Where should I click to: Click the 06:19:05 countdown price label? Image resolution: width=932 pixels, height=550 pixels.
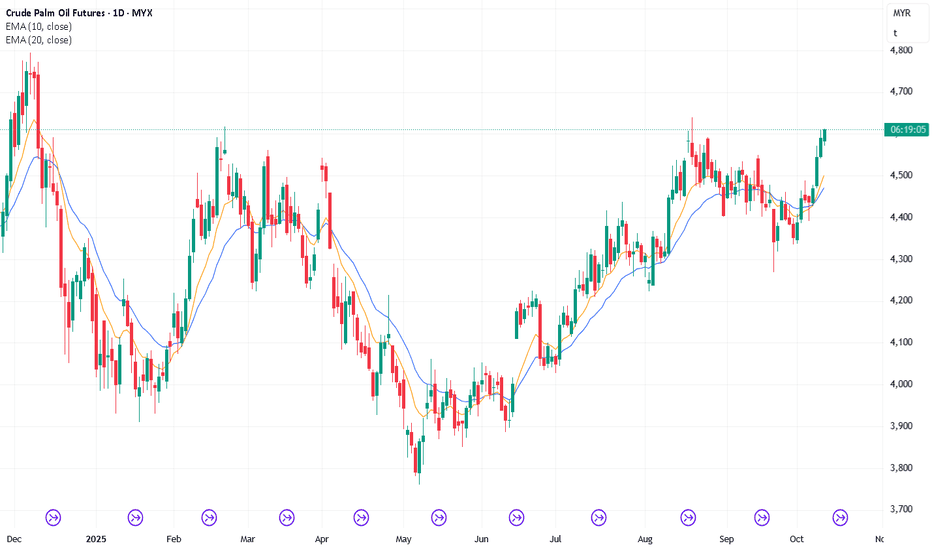pyautogui.click(x=907, y=130)
